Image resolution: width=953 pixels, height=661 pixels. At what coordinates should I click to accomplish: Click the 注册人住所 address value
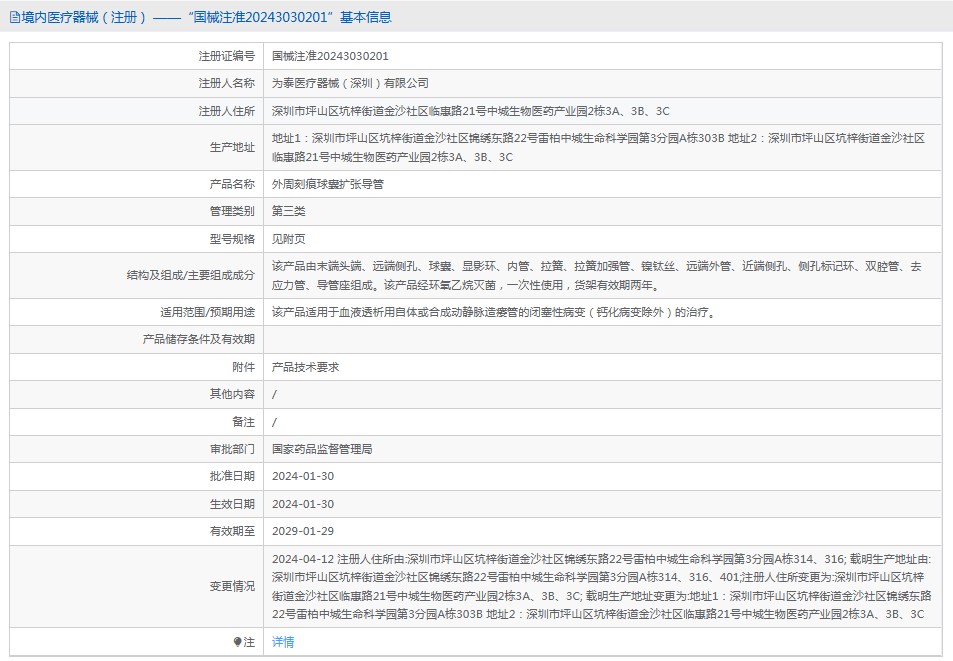[x=470, y=111]
